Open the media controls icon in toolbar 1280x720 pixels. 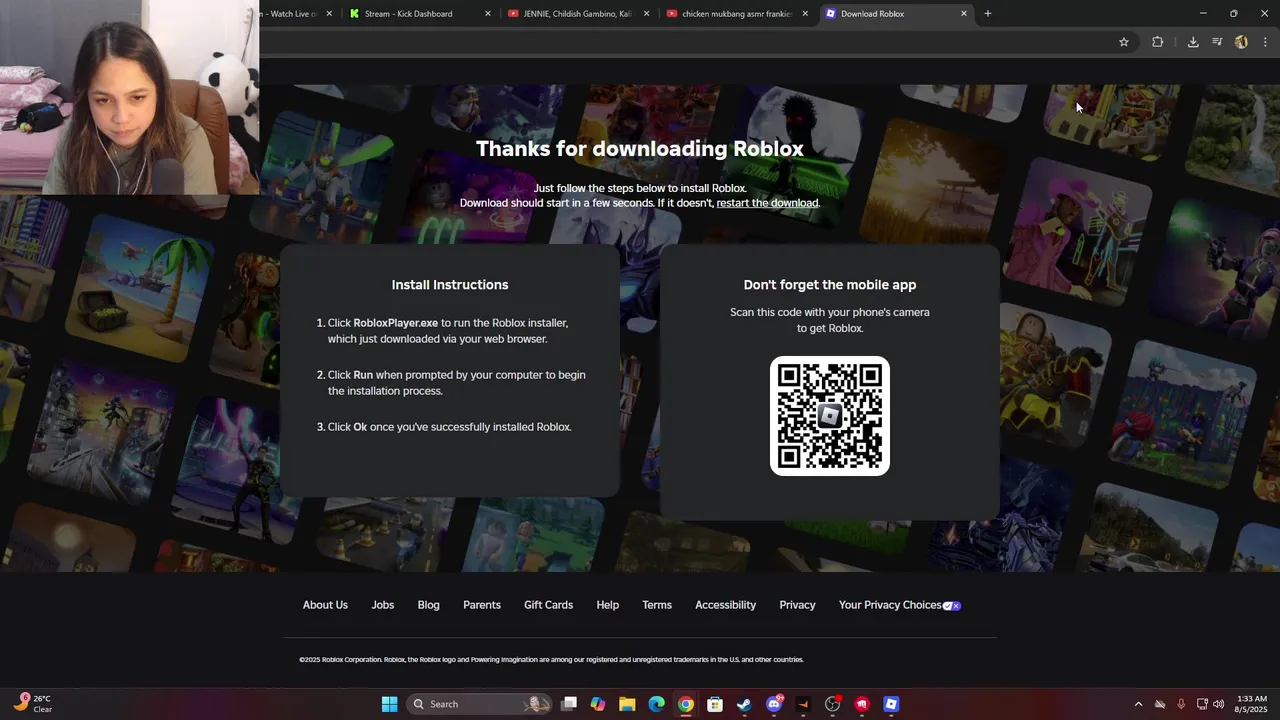[x=1217, y=42]
